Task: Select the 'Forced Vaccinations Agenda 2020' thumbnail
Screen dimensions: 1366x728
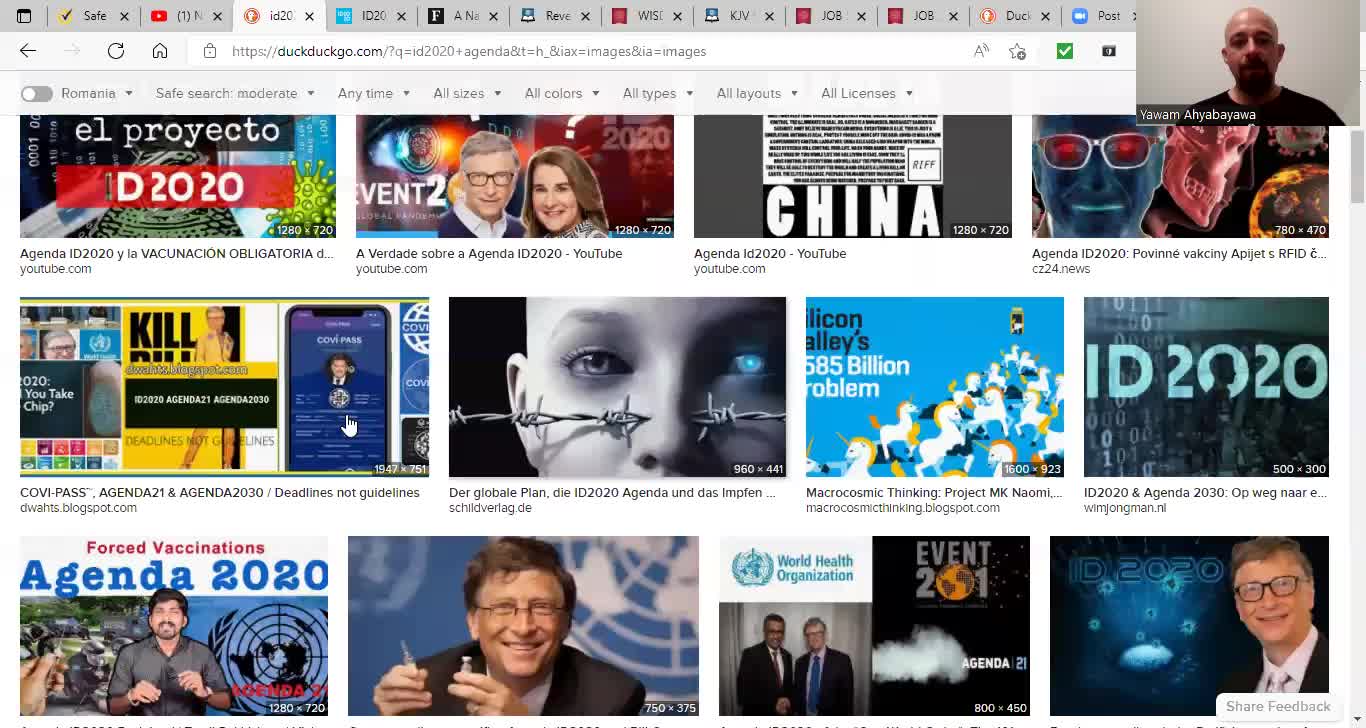Action: 174,626
